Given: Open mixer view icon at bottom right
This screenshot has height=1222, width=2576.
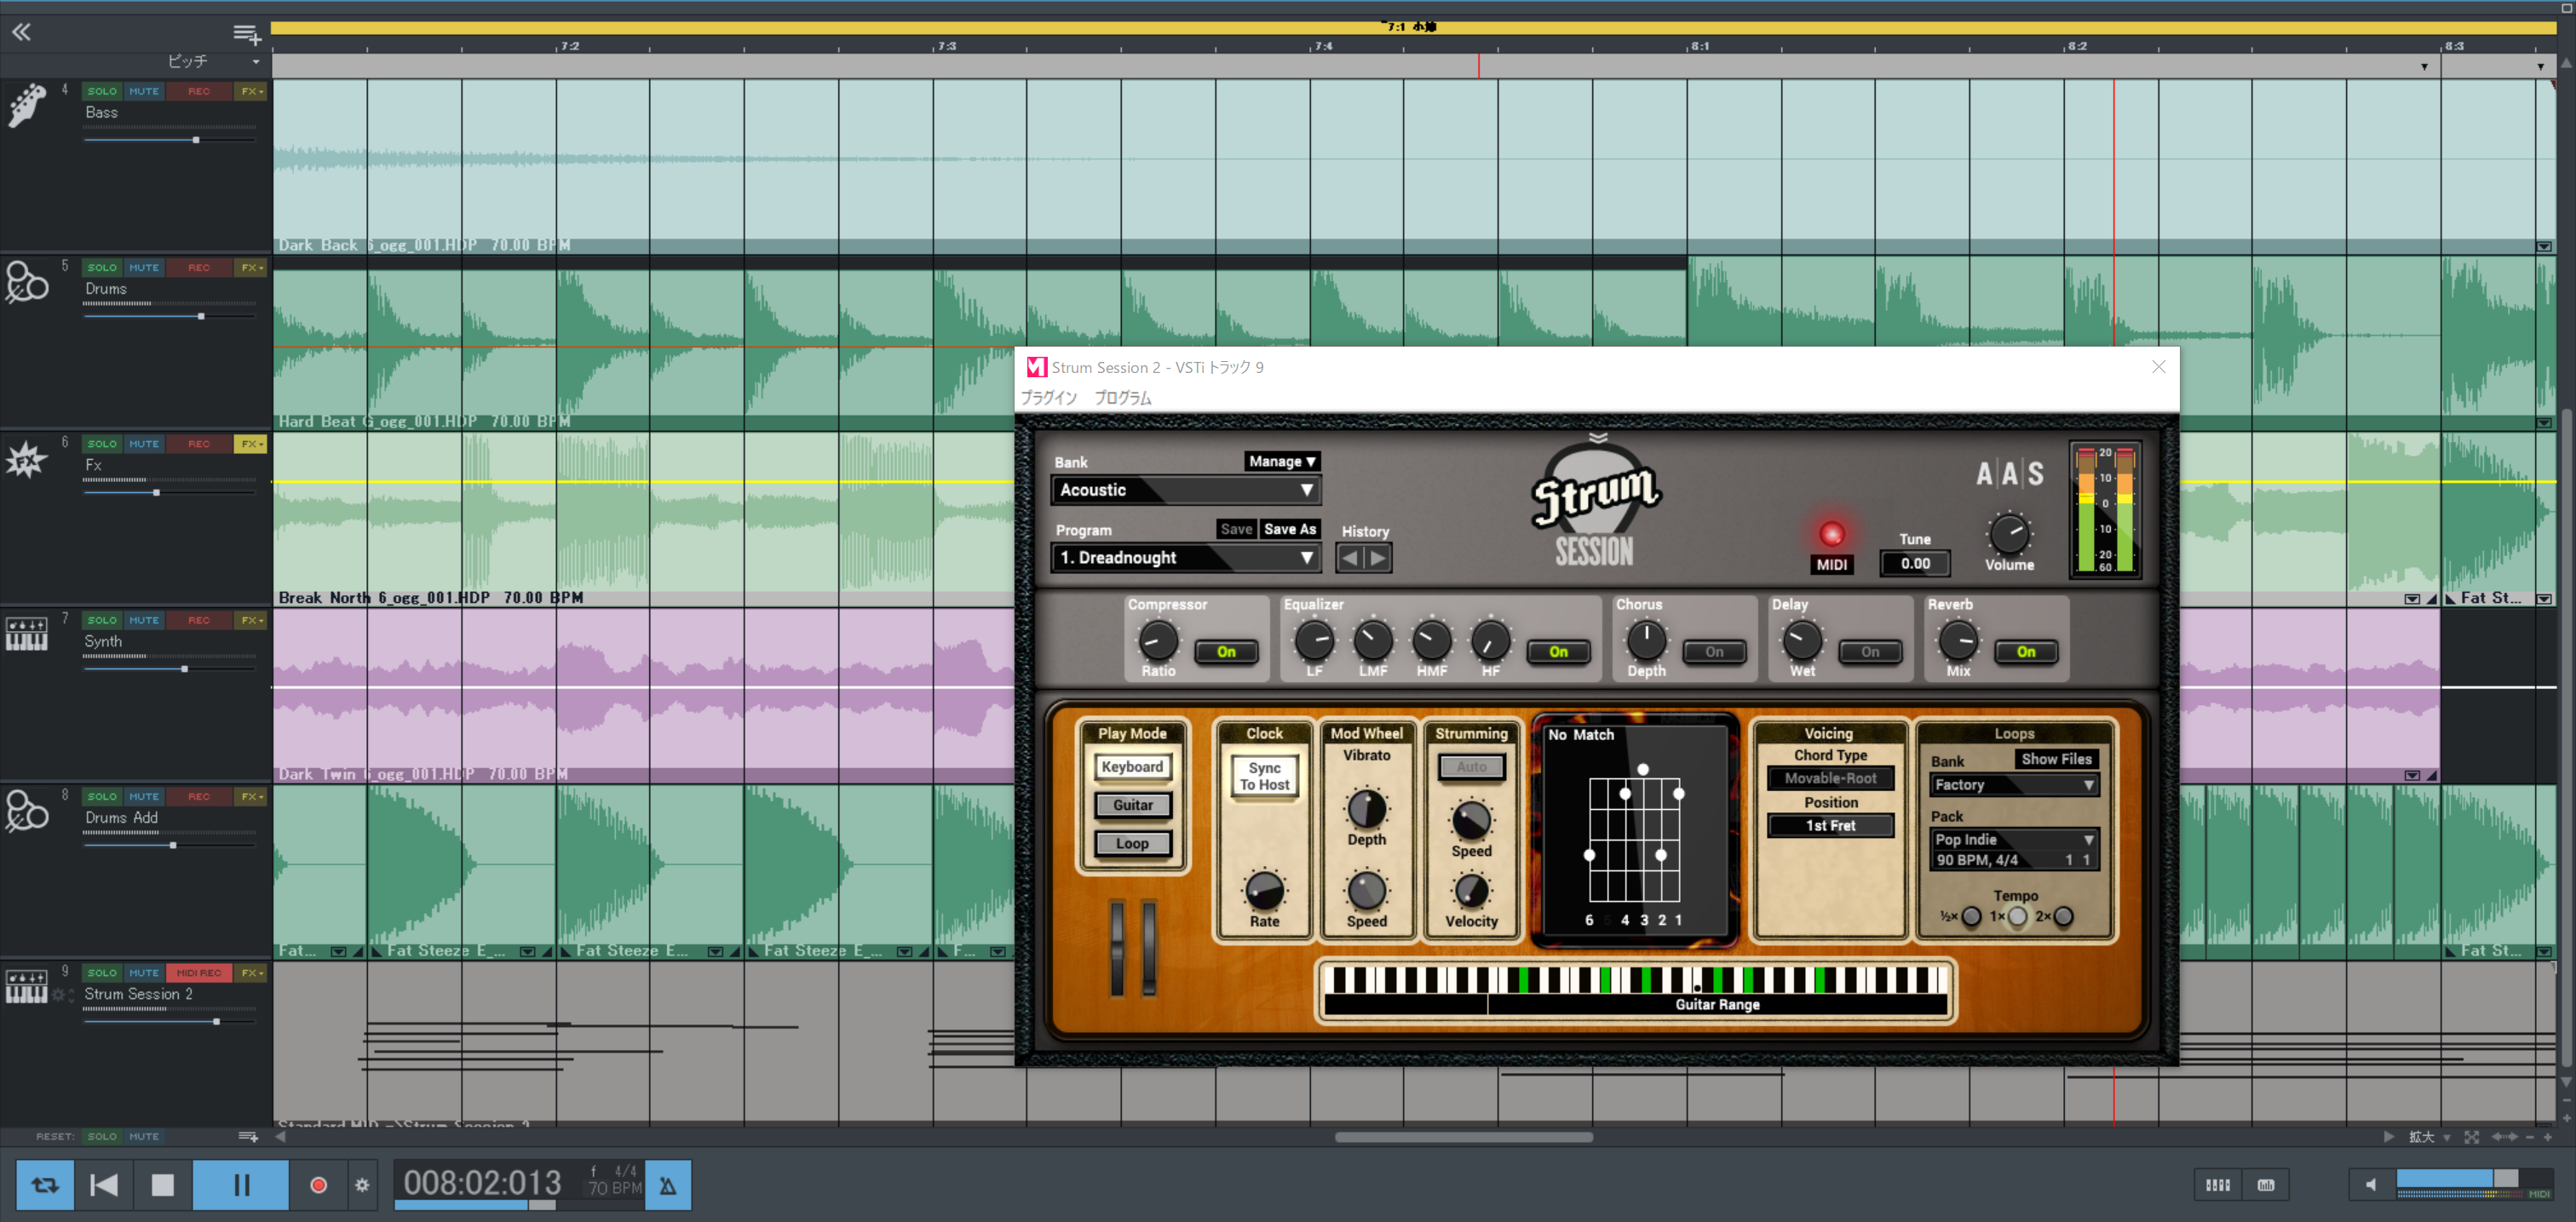Looking at the screenshot, I should (x=2217, y=1185).
